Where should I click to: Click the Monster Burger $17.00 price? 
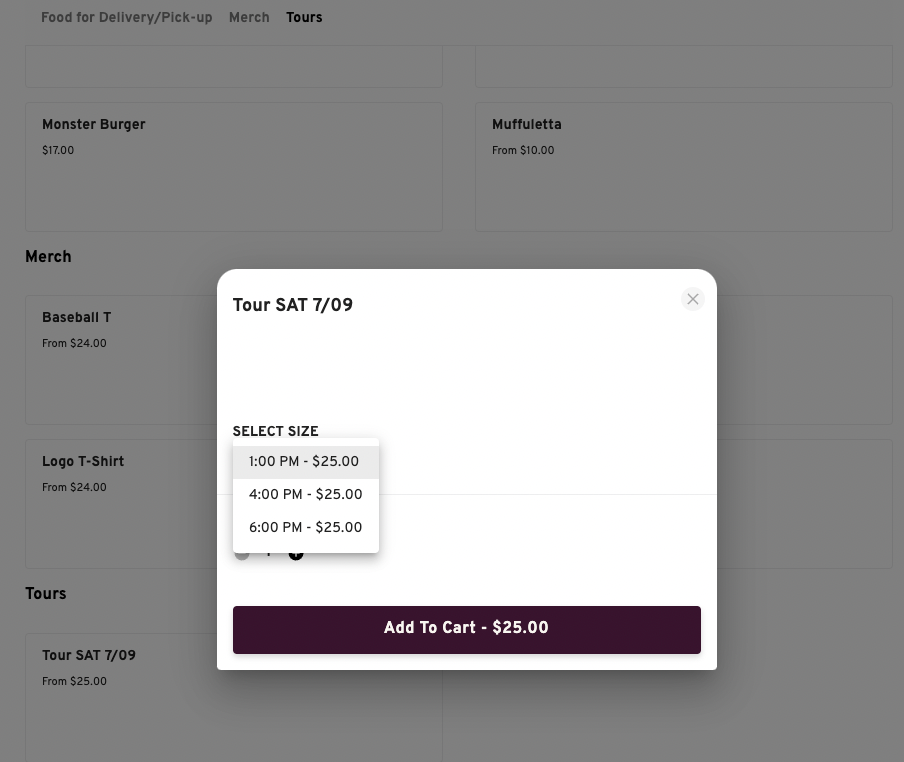[58, 150]
